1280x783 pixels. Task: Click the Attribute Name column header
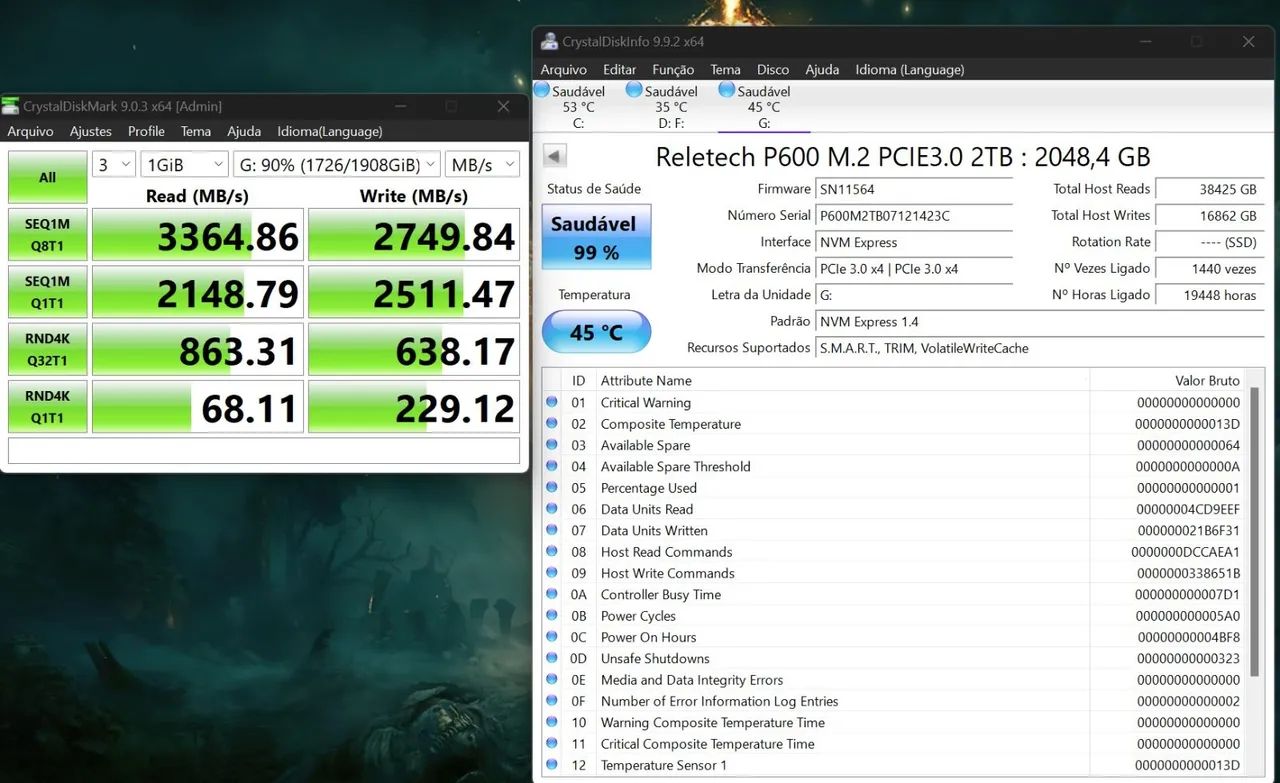coord(842,380)
